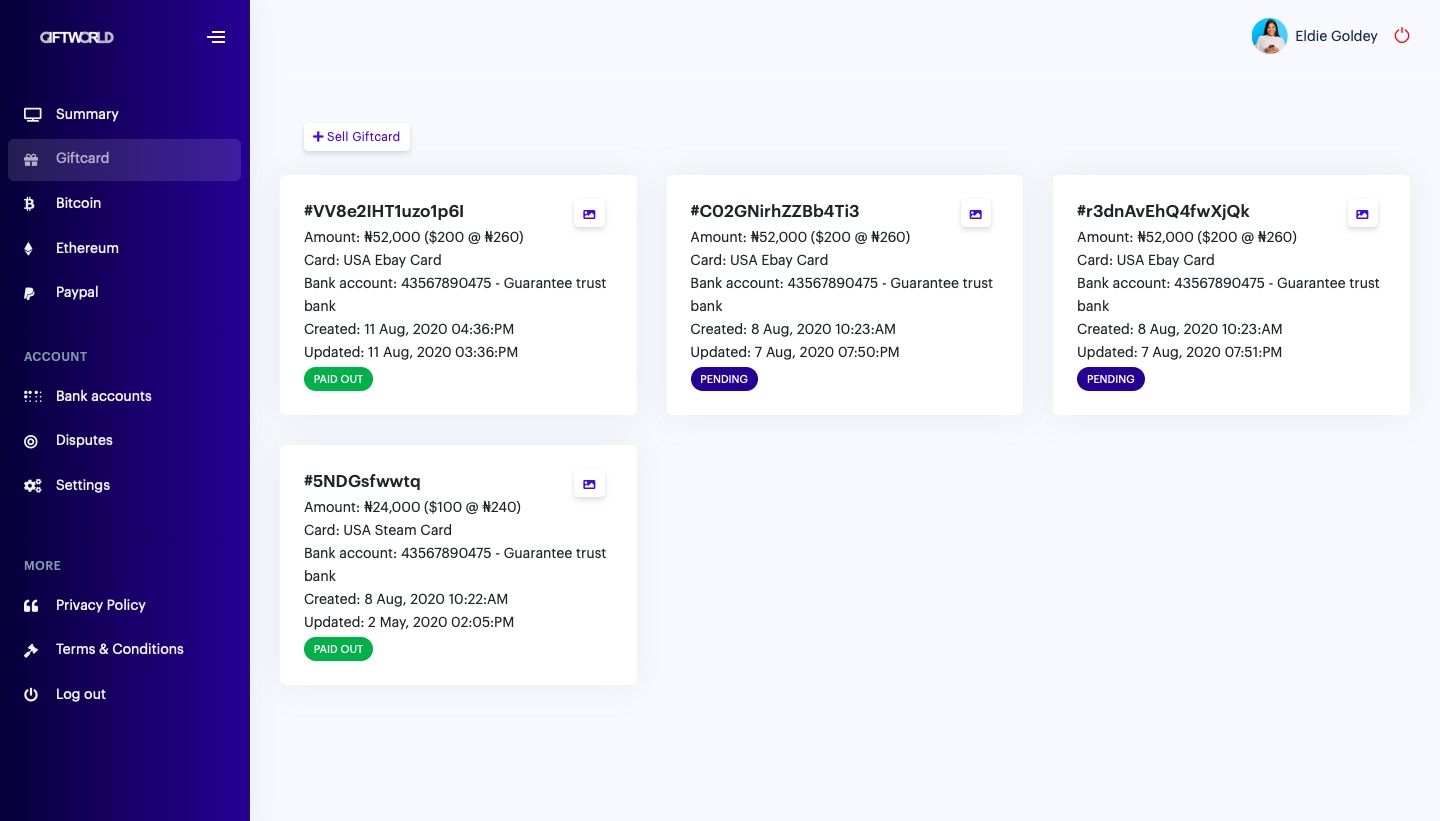Click the Ethereum diamond icon
1440x821 pixels.
[x=29, y=249]
